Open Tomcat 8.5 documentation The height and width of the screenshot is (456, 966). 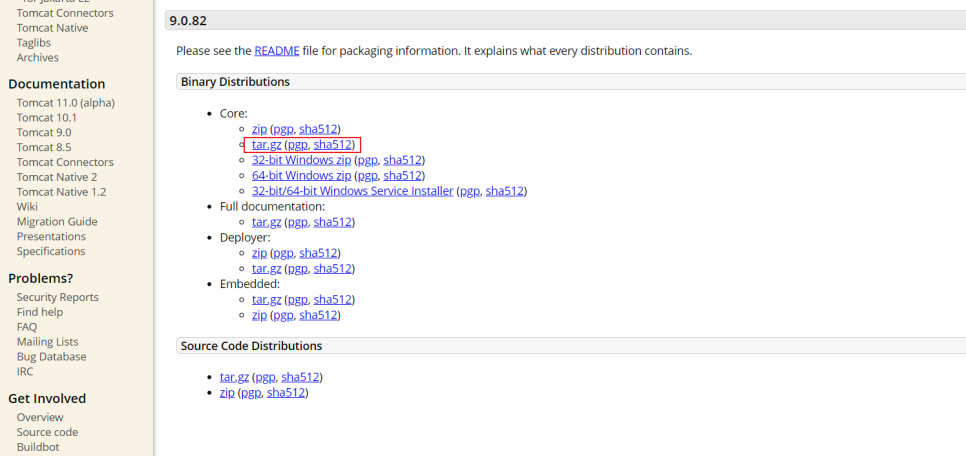(x=44, y=147)
